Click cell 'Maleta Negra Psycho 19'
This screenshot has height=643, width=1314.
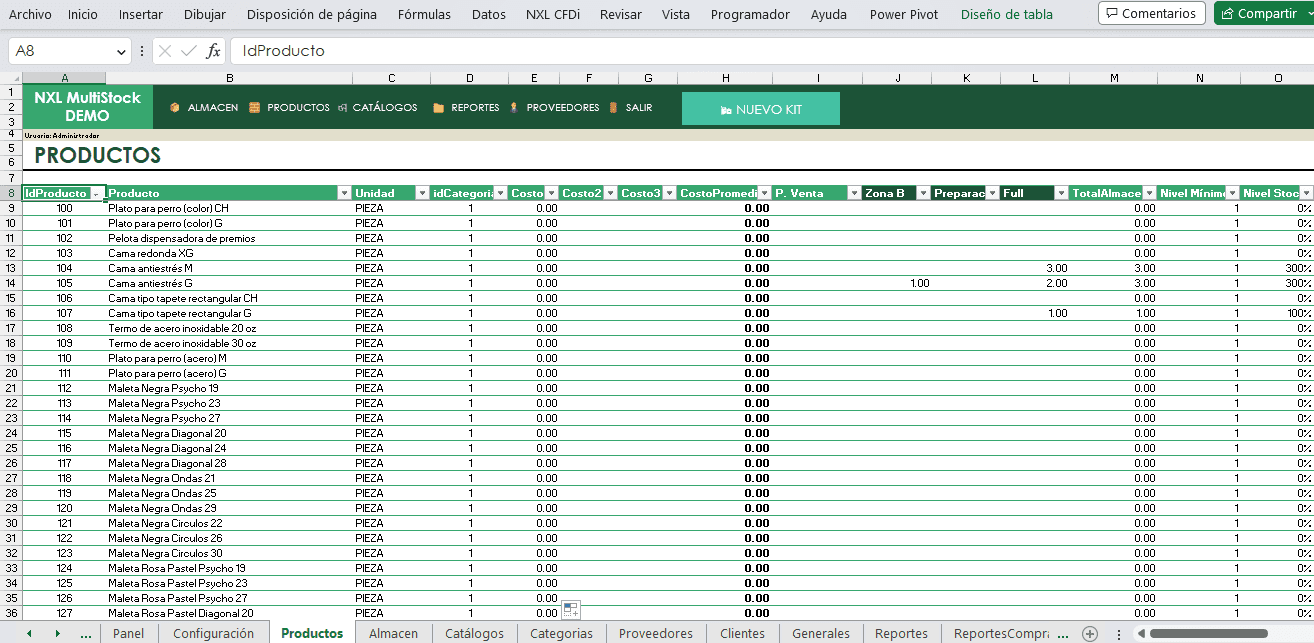point(229,388)
